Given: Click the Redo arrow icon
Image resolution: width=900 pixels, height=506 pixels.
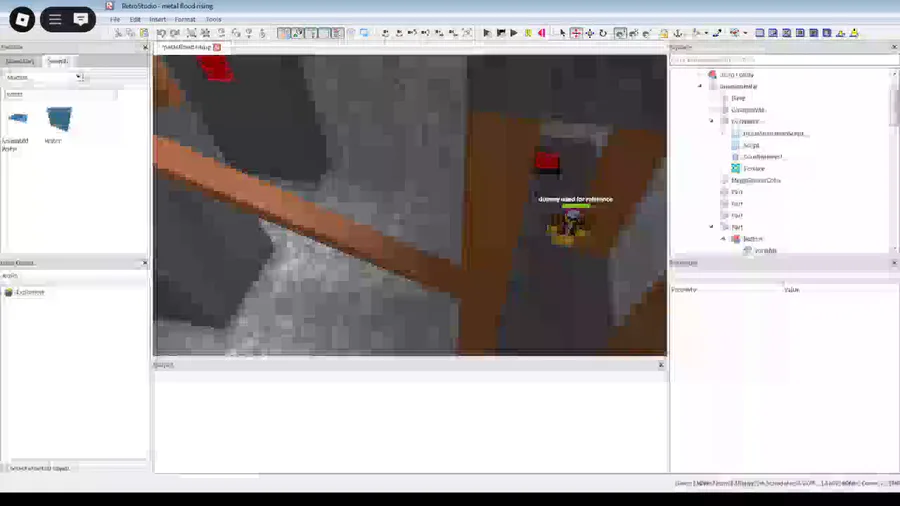Looking at the screenshot, I should tap(174, 33).
